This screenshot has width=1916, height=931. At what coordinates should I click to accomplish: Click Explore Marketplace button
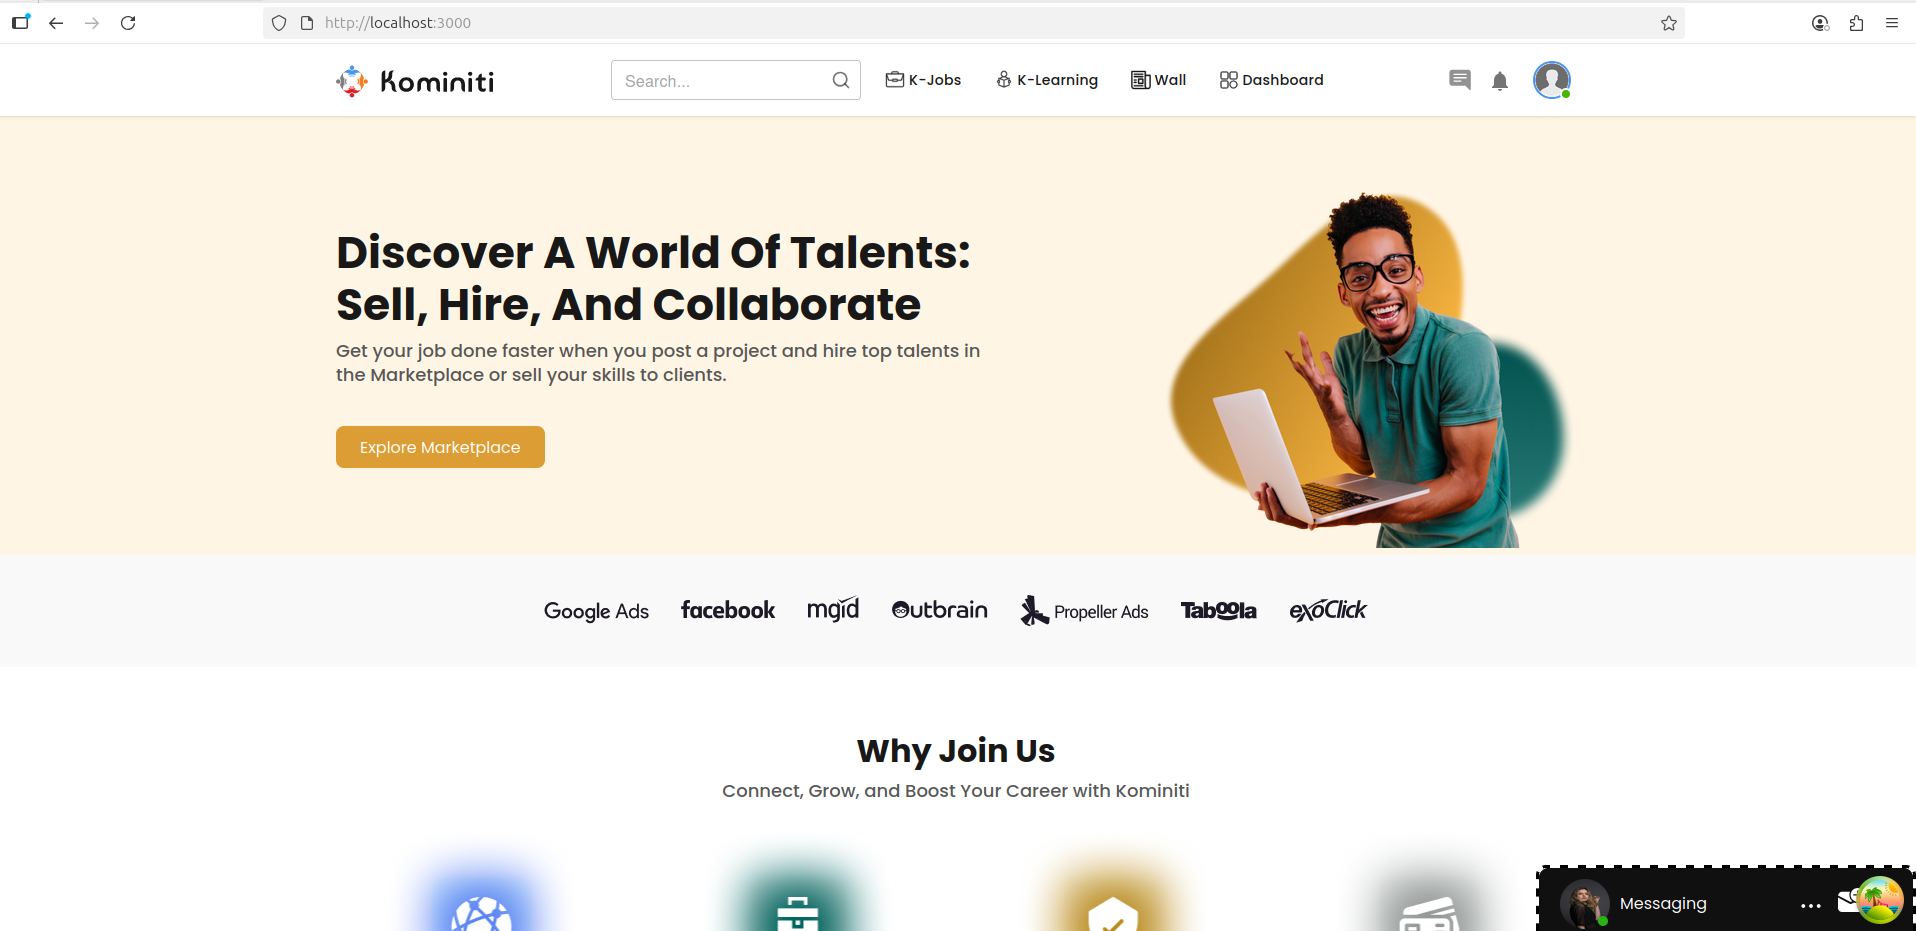click(440, 447)
